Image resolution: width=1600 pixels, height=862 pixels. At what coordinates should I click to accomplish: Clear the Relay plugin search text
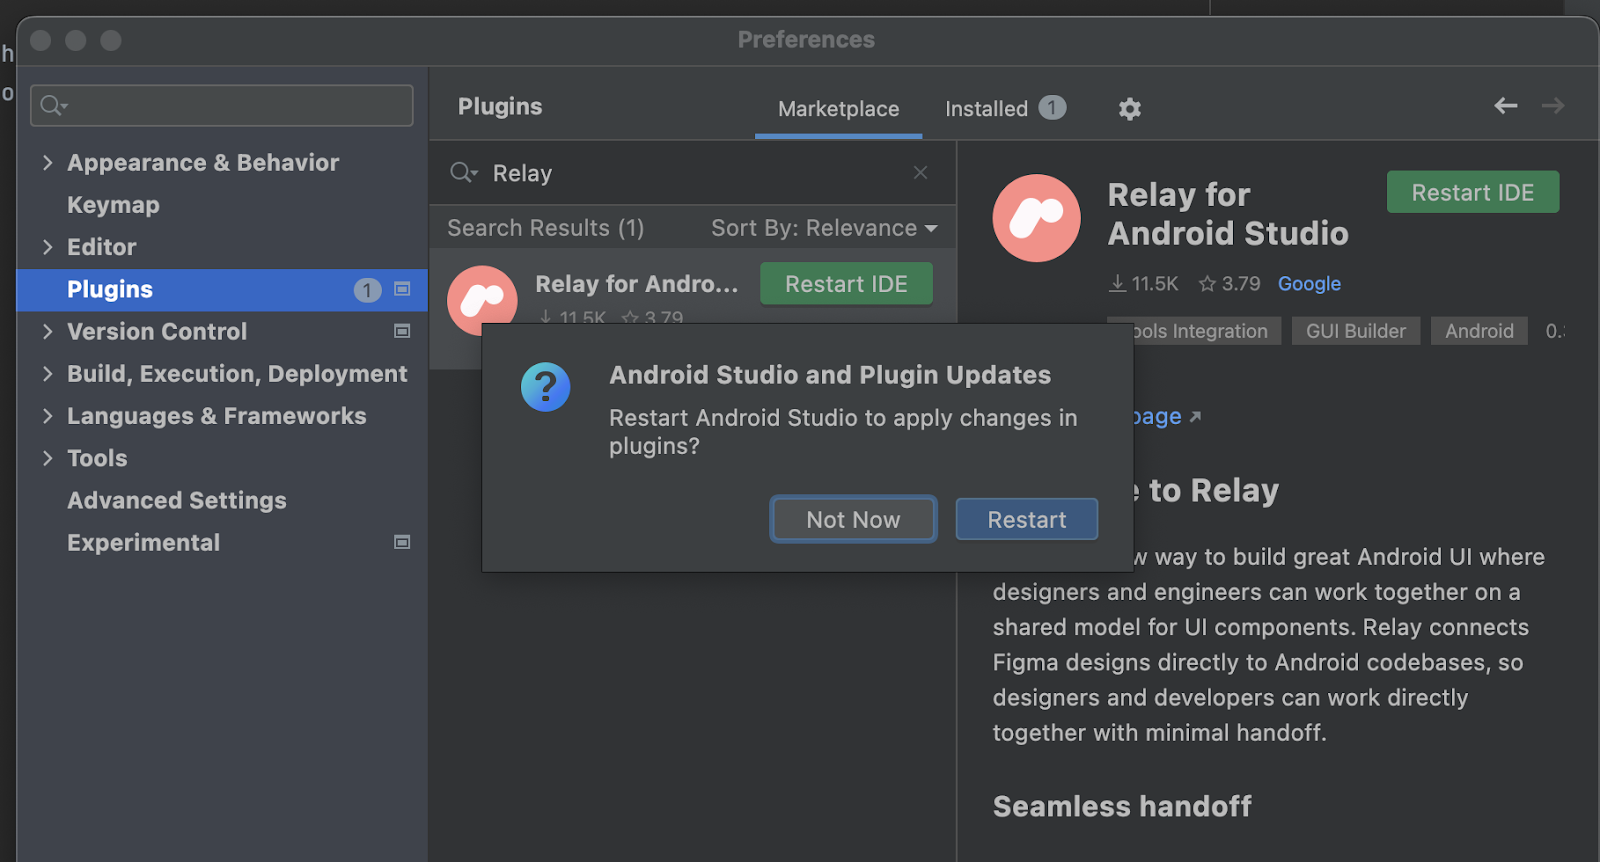click(920, 173)
